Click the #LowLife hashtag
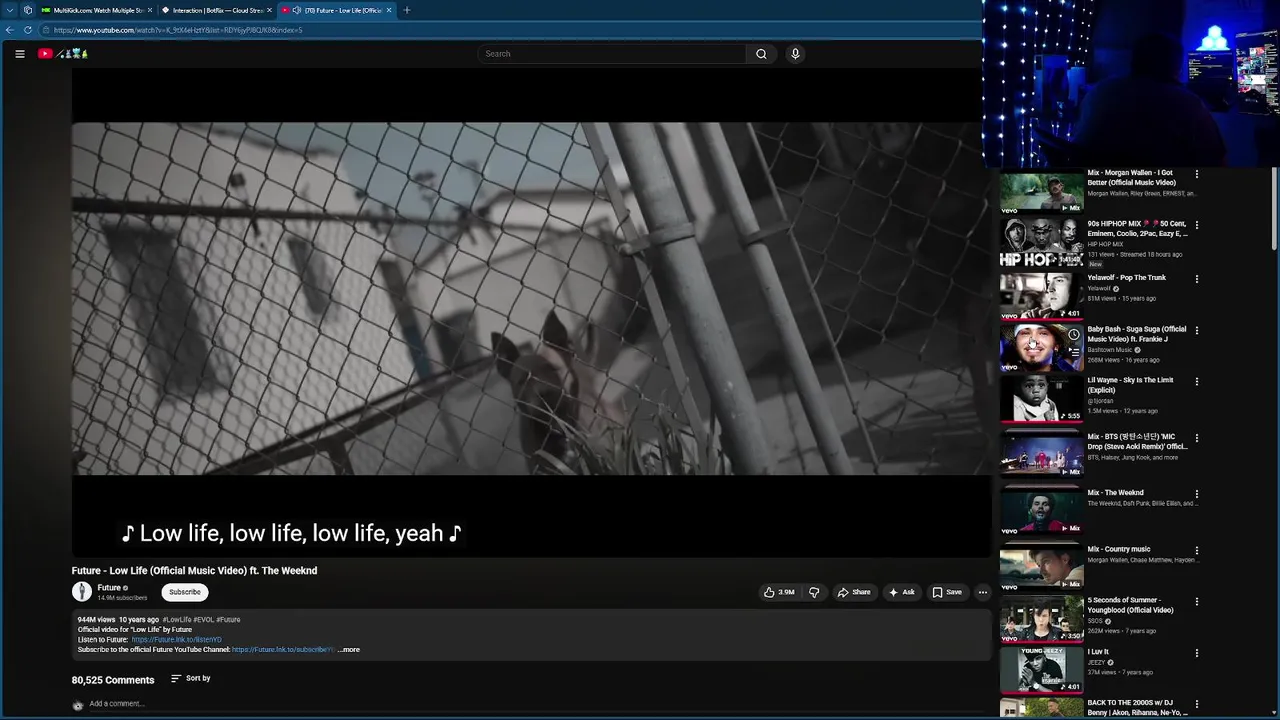Viewport: 1280px width, 720px height. pos(177,620)
